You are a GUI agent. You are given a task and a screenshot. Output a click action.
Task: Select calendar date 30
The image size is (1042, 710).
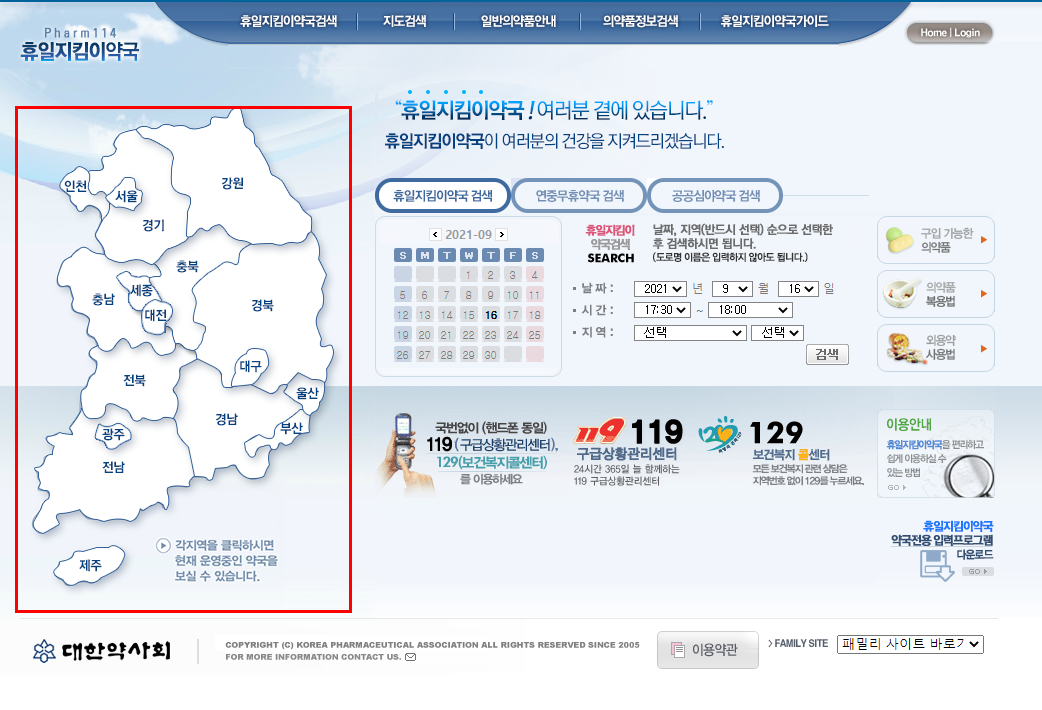tap(490, 354)
